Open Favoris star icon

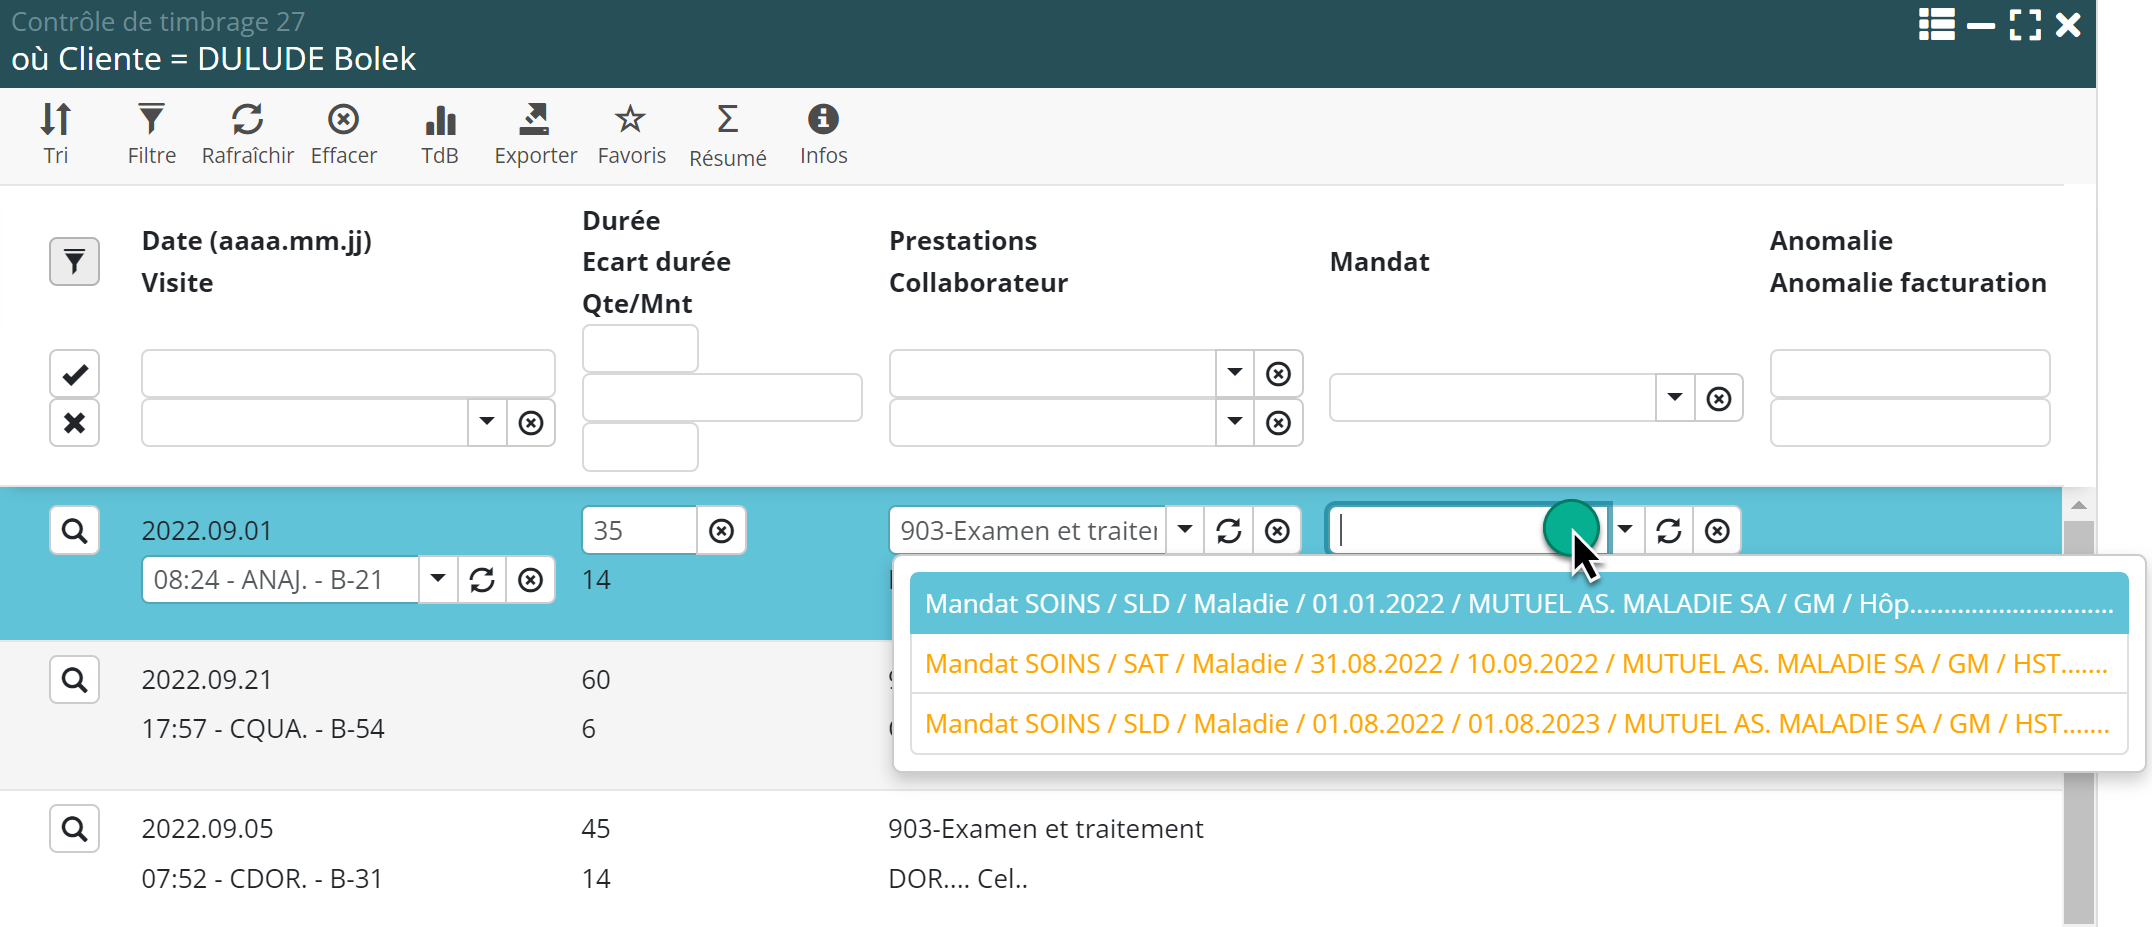pyautogui.click(x=631, y=133)
